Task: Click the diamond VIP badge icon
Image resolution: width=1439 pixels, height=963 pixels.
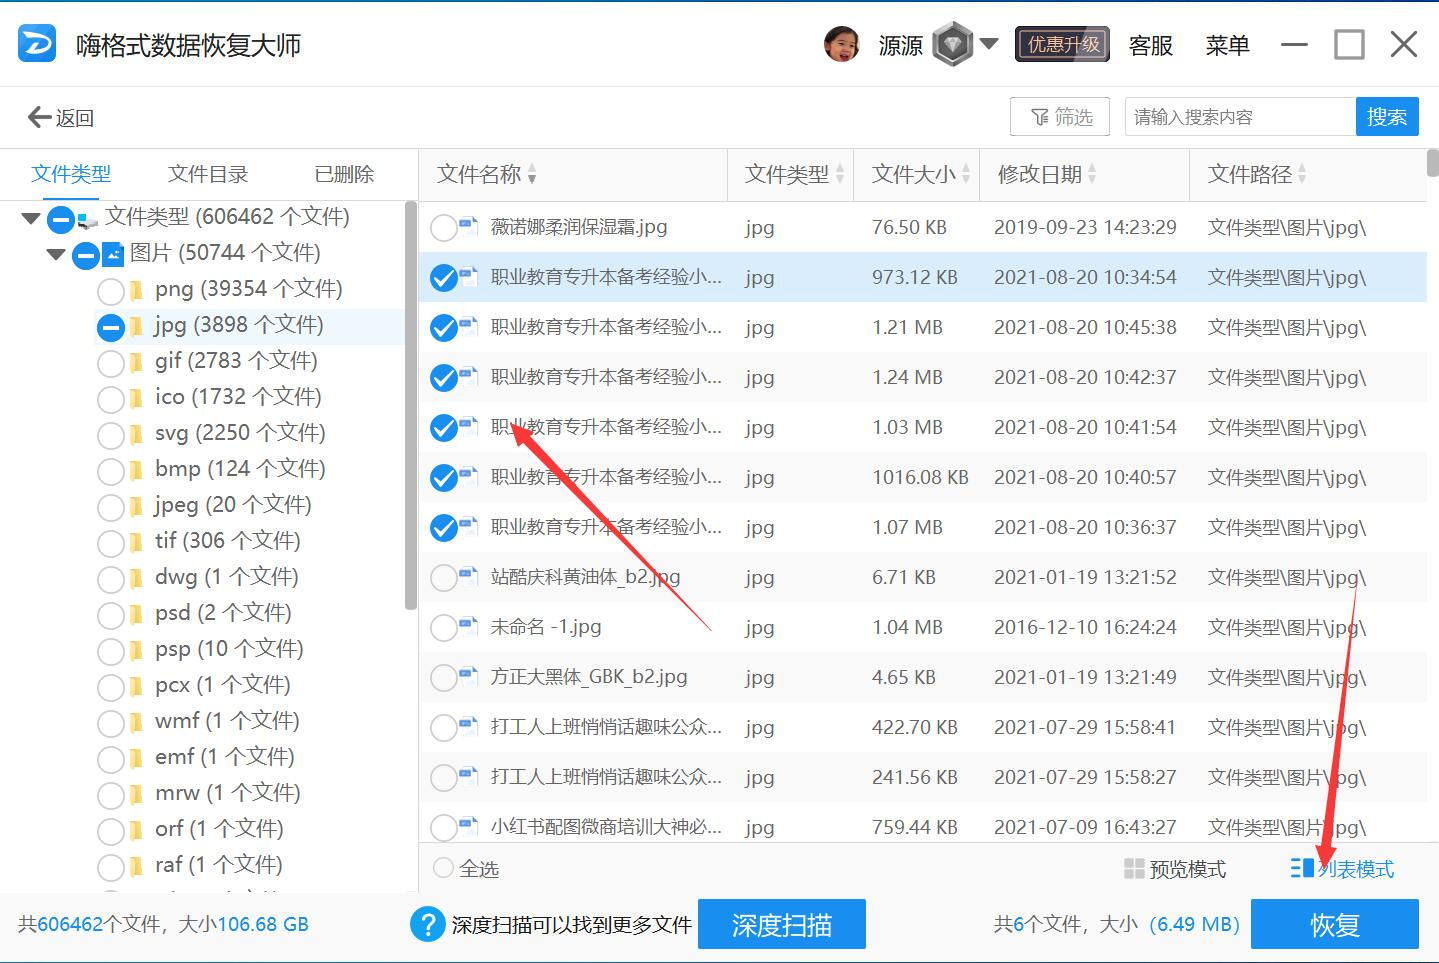Action: [952, 45]
